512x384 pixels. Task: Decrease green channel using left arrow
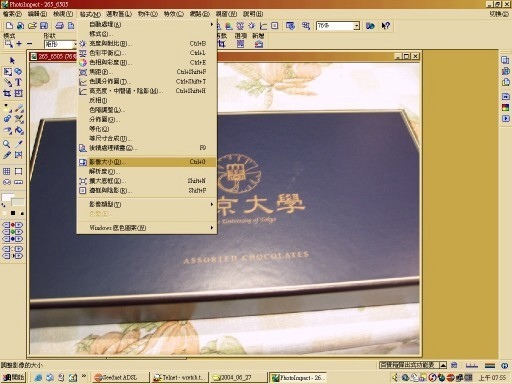click(6, 232)
